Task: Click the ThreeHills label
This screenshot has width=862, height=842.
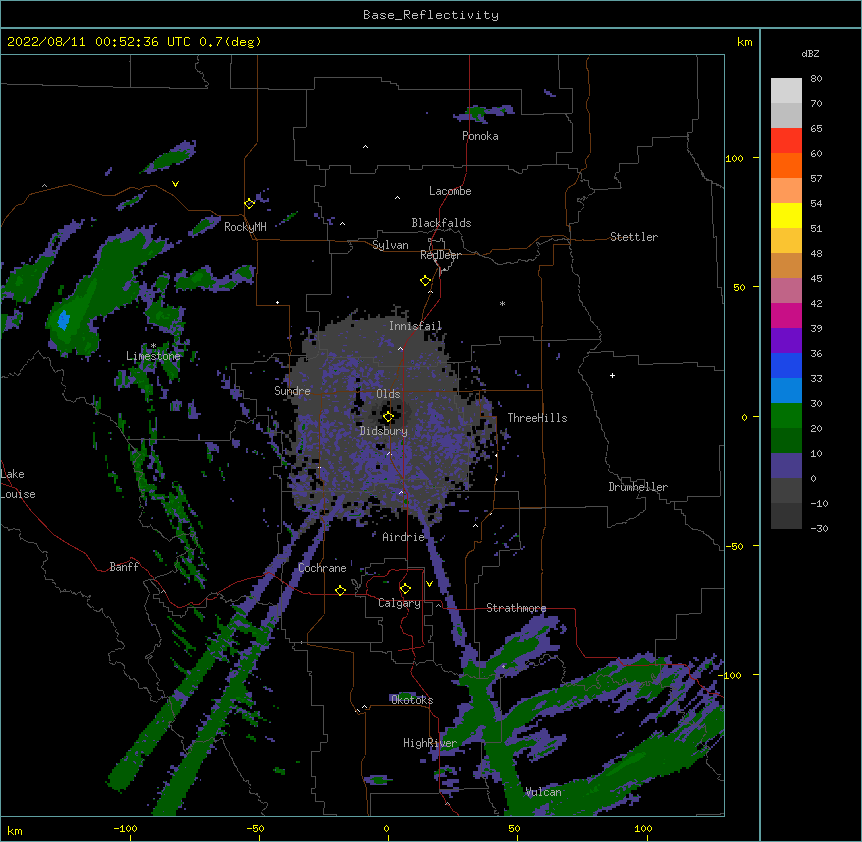Action: point(537,418)
